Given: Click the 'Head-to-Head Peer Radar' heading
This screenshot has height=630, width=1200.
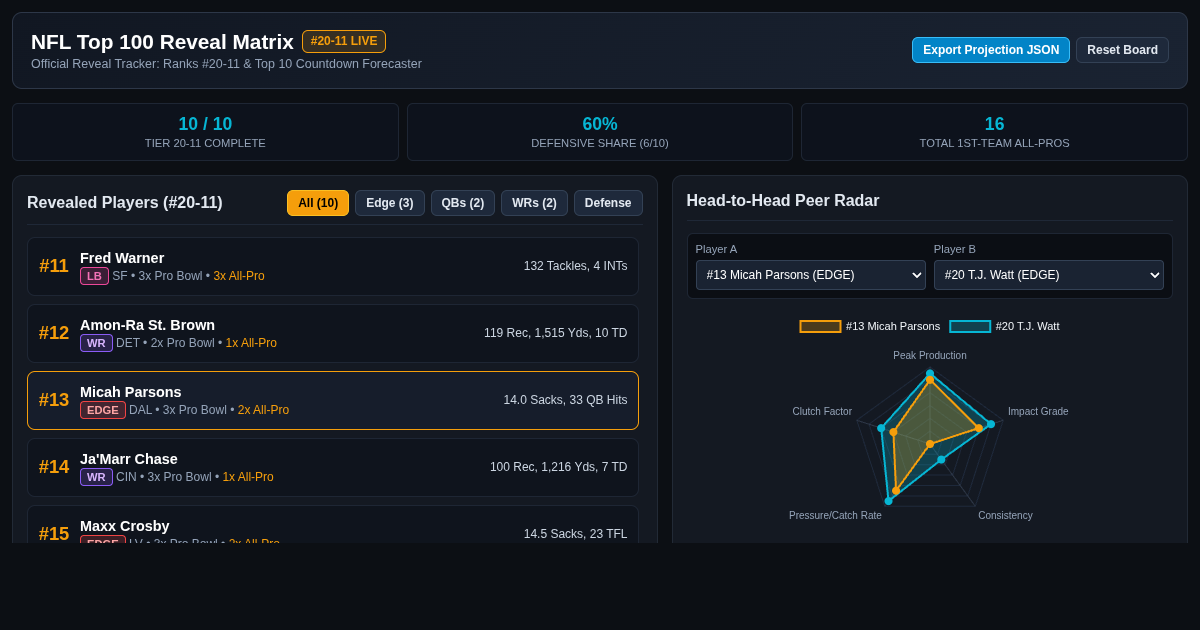Looking at the screenshot, I should 783,200.
